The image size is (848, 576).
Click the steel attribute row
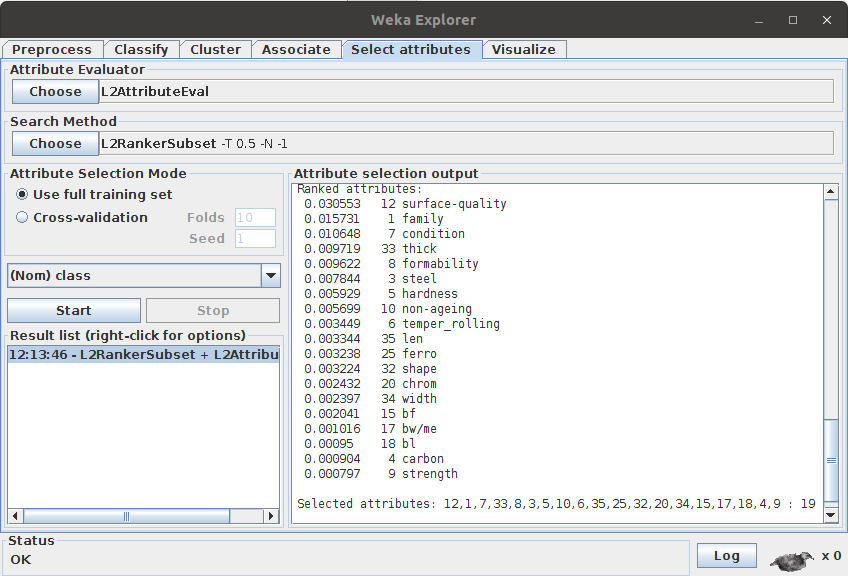(370, 279)
